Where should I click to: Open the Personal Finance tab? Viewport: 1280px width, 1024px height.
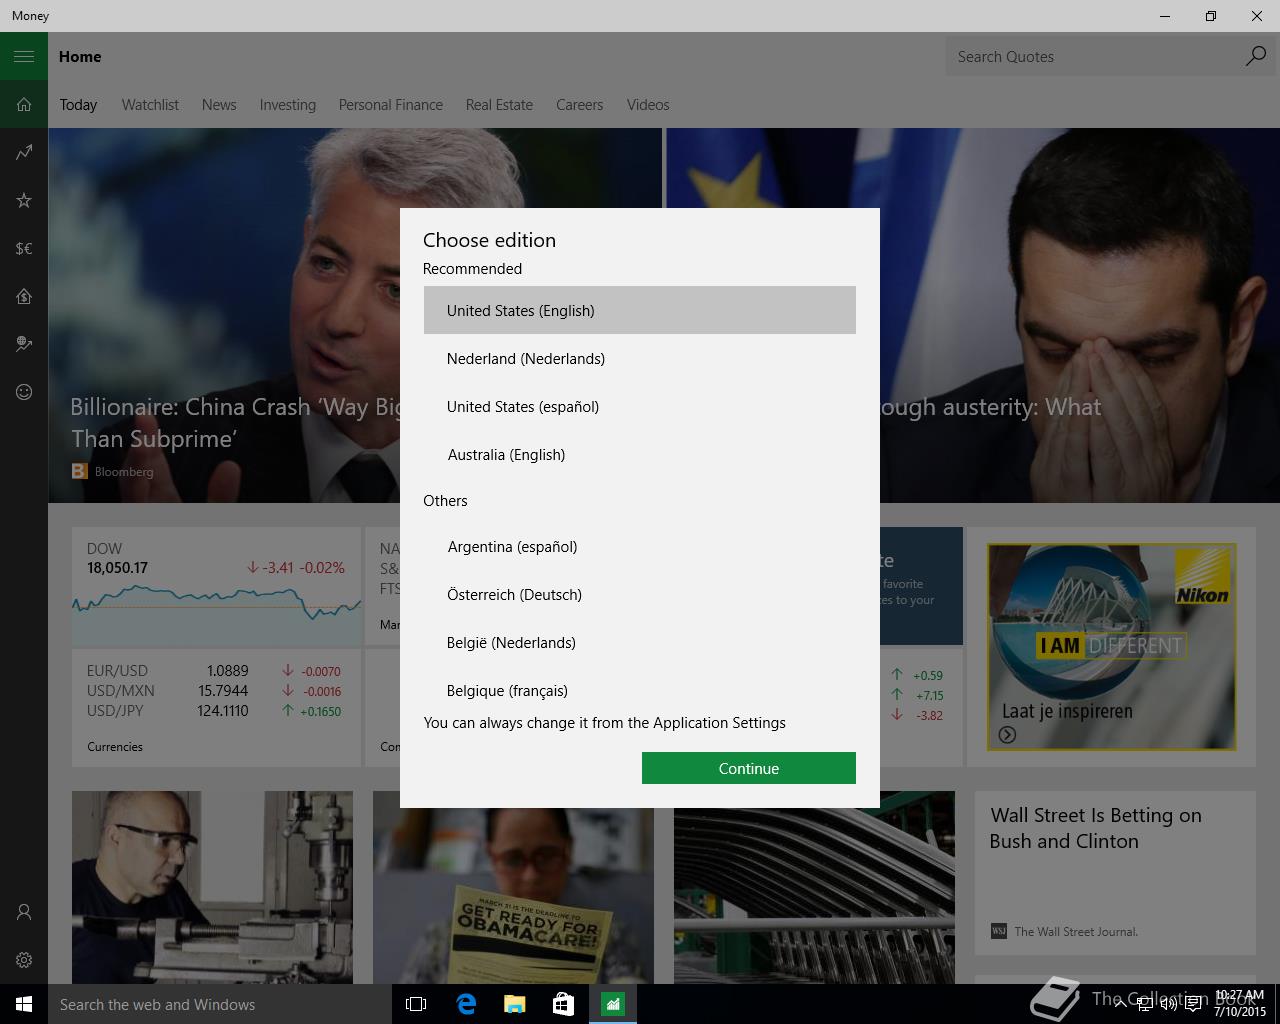coord(390,104)
